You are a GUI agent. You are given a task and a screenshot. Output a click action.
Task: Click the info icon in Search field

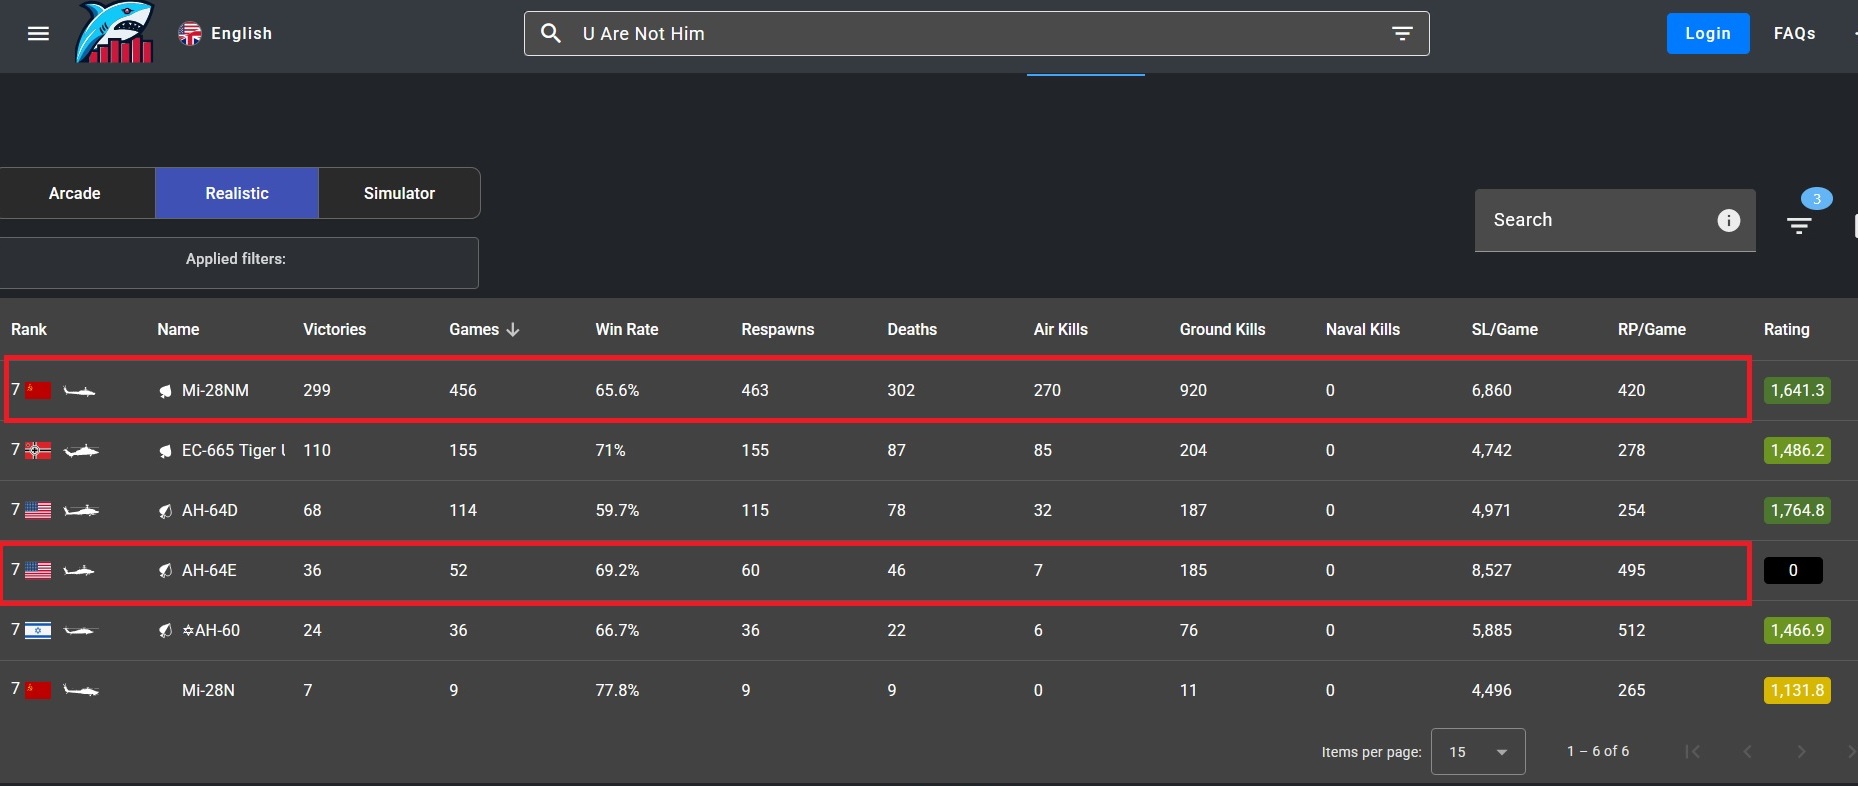pos(1728,221)
